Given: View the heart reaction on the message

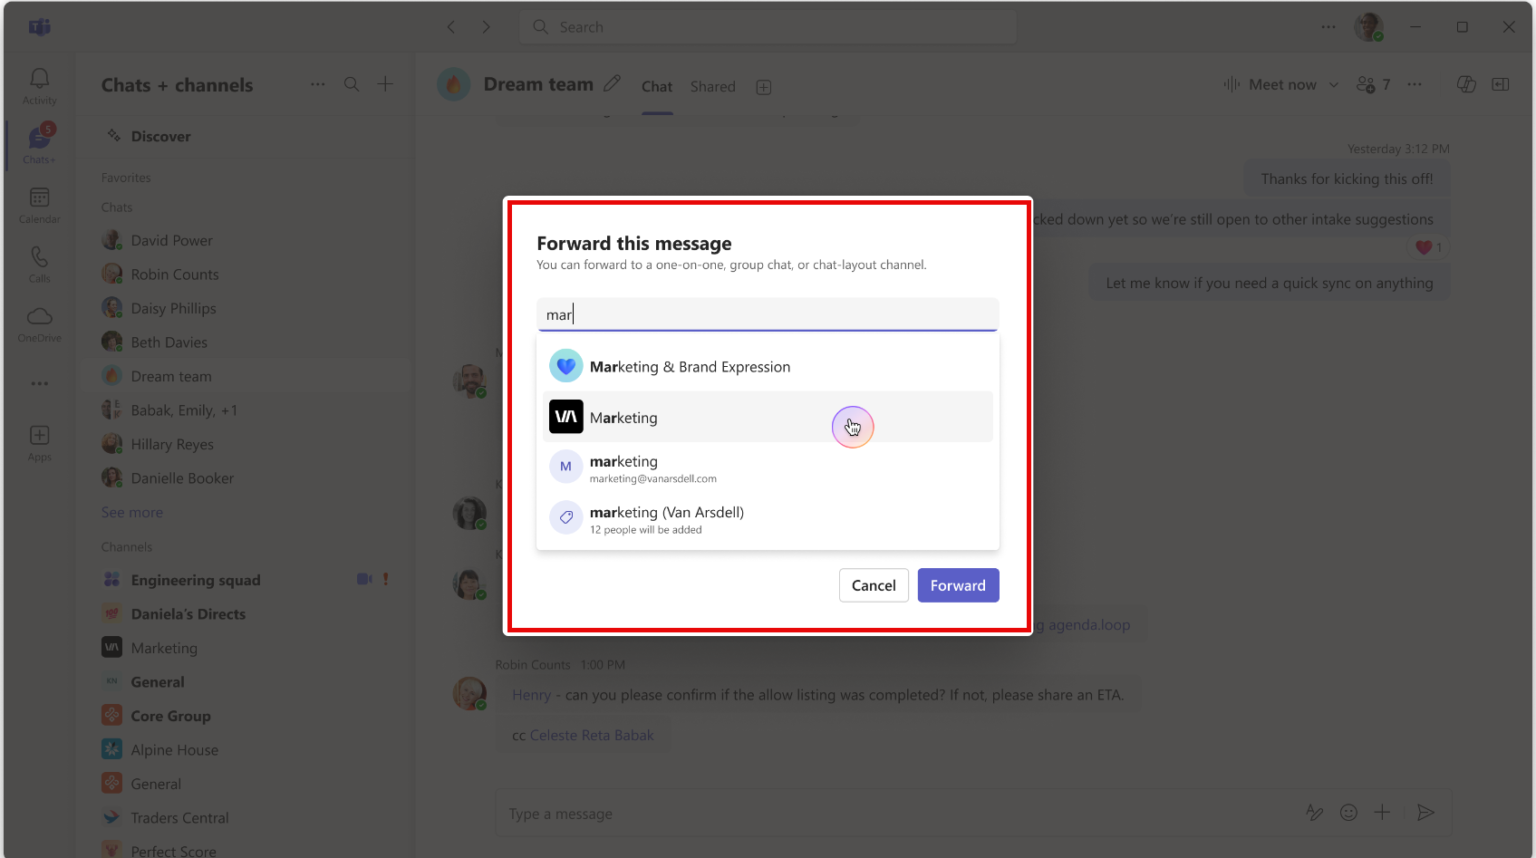Looking at the screenshot, I should (x=1428, y=247).
